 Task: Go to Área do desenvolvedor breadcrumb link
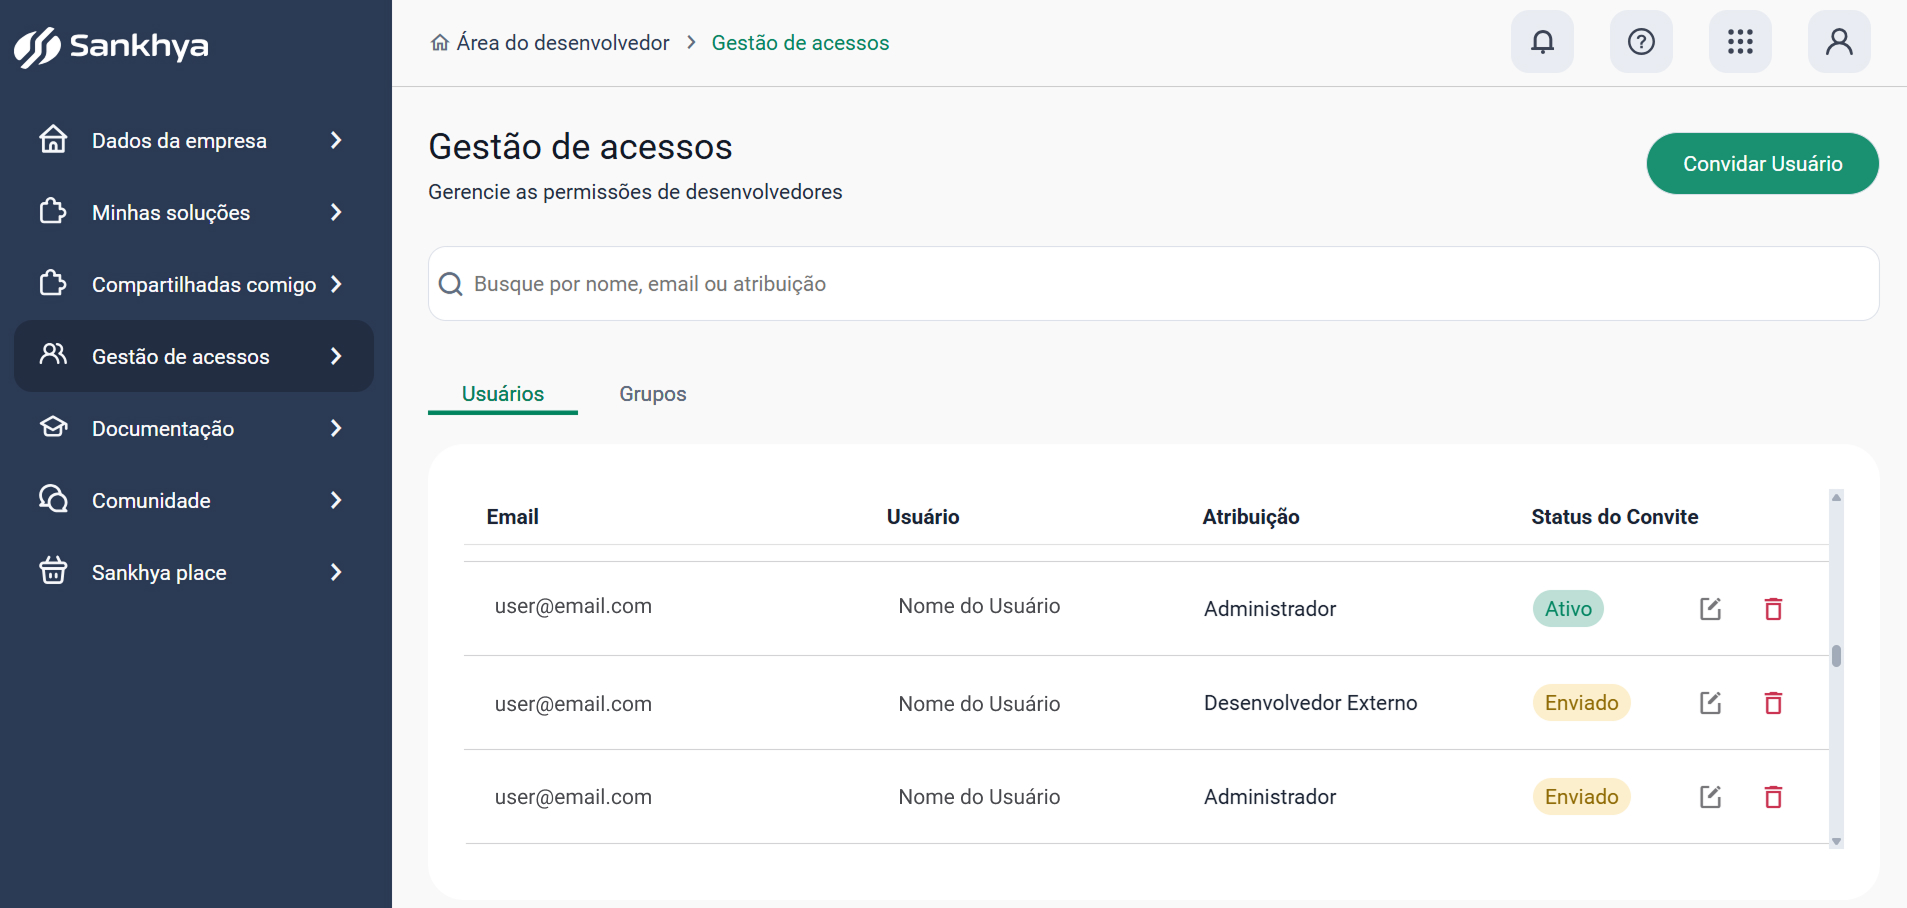(x=563, y=43)
